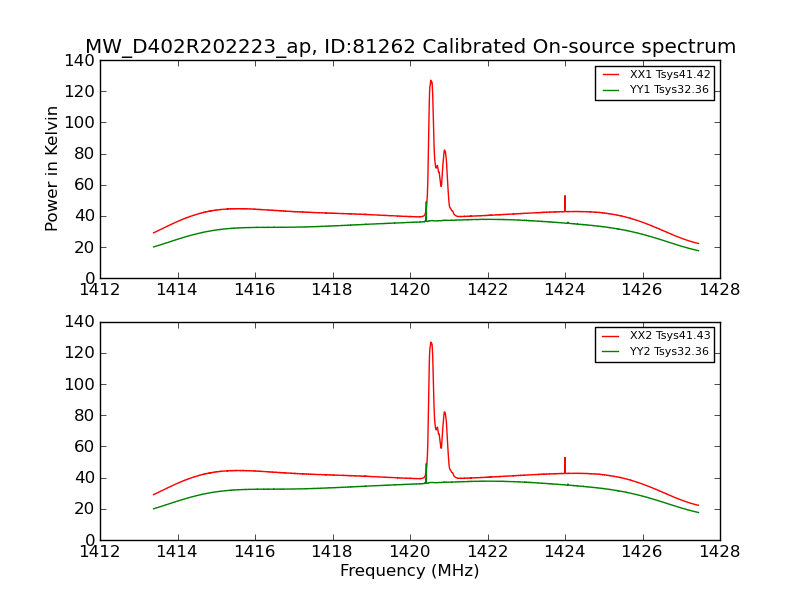Image resolution: width=800 pixels, height=600 pixels.
Task: Click the red spike at 1424 MHz in top plot
Action: click(565, 203)
